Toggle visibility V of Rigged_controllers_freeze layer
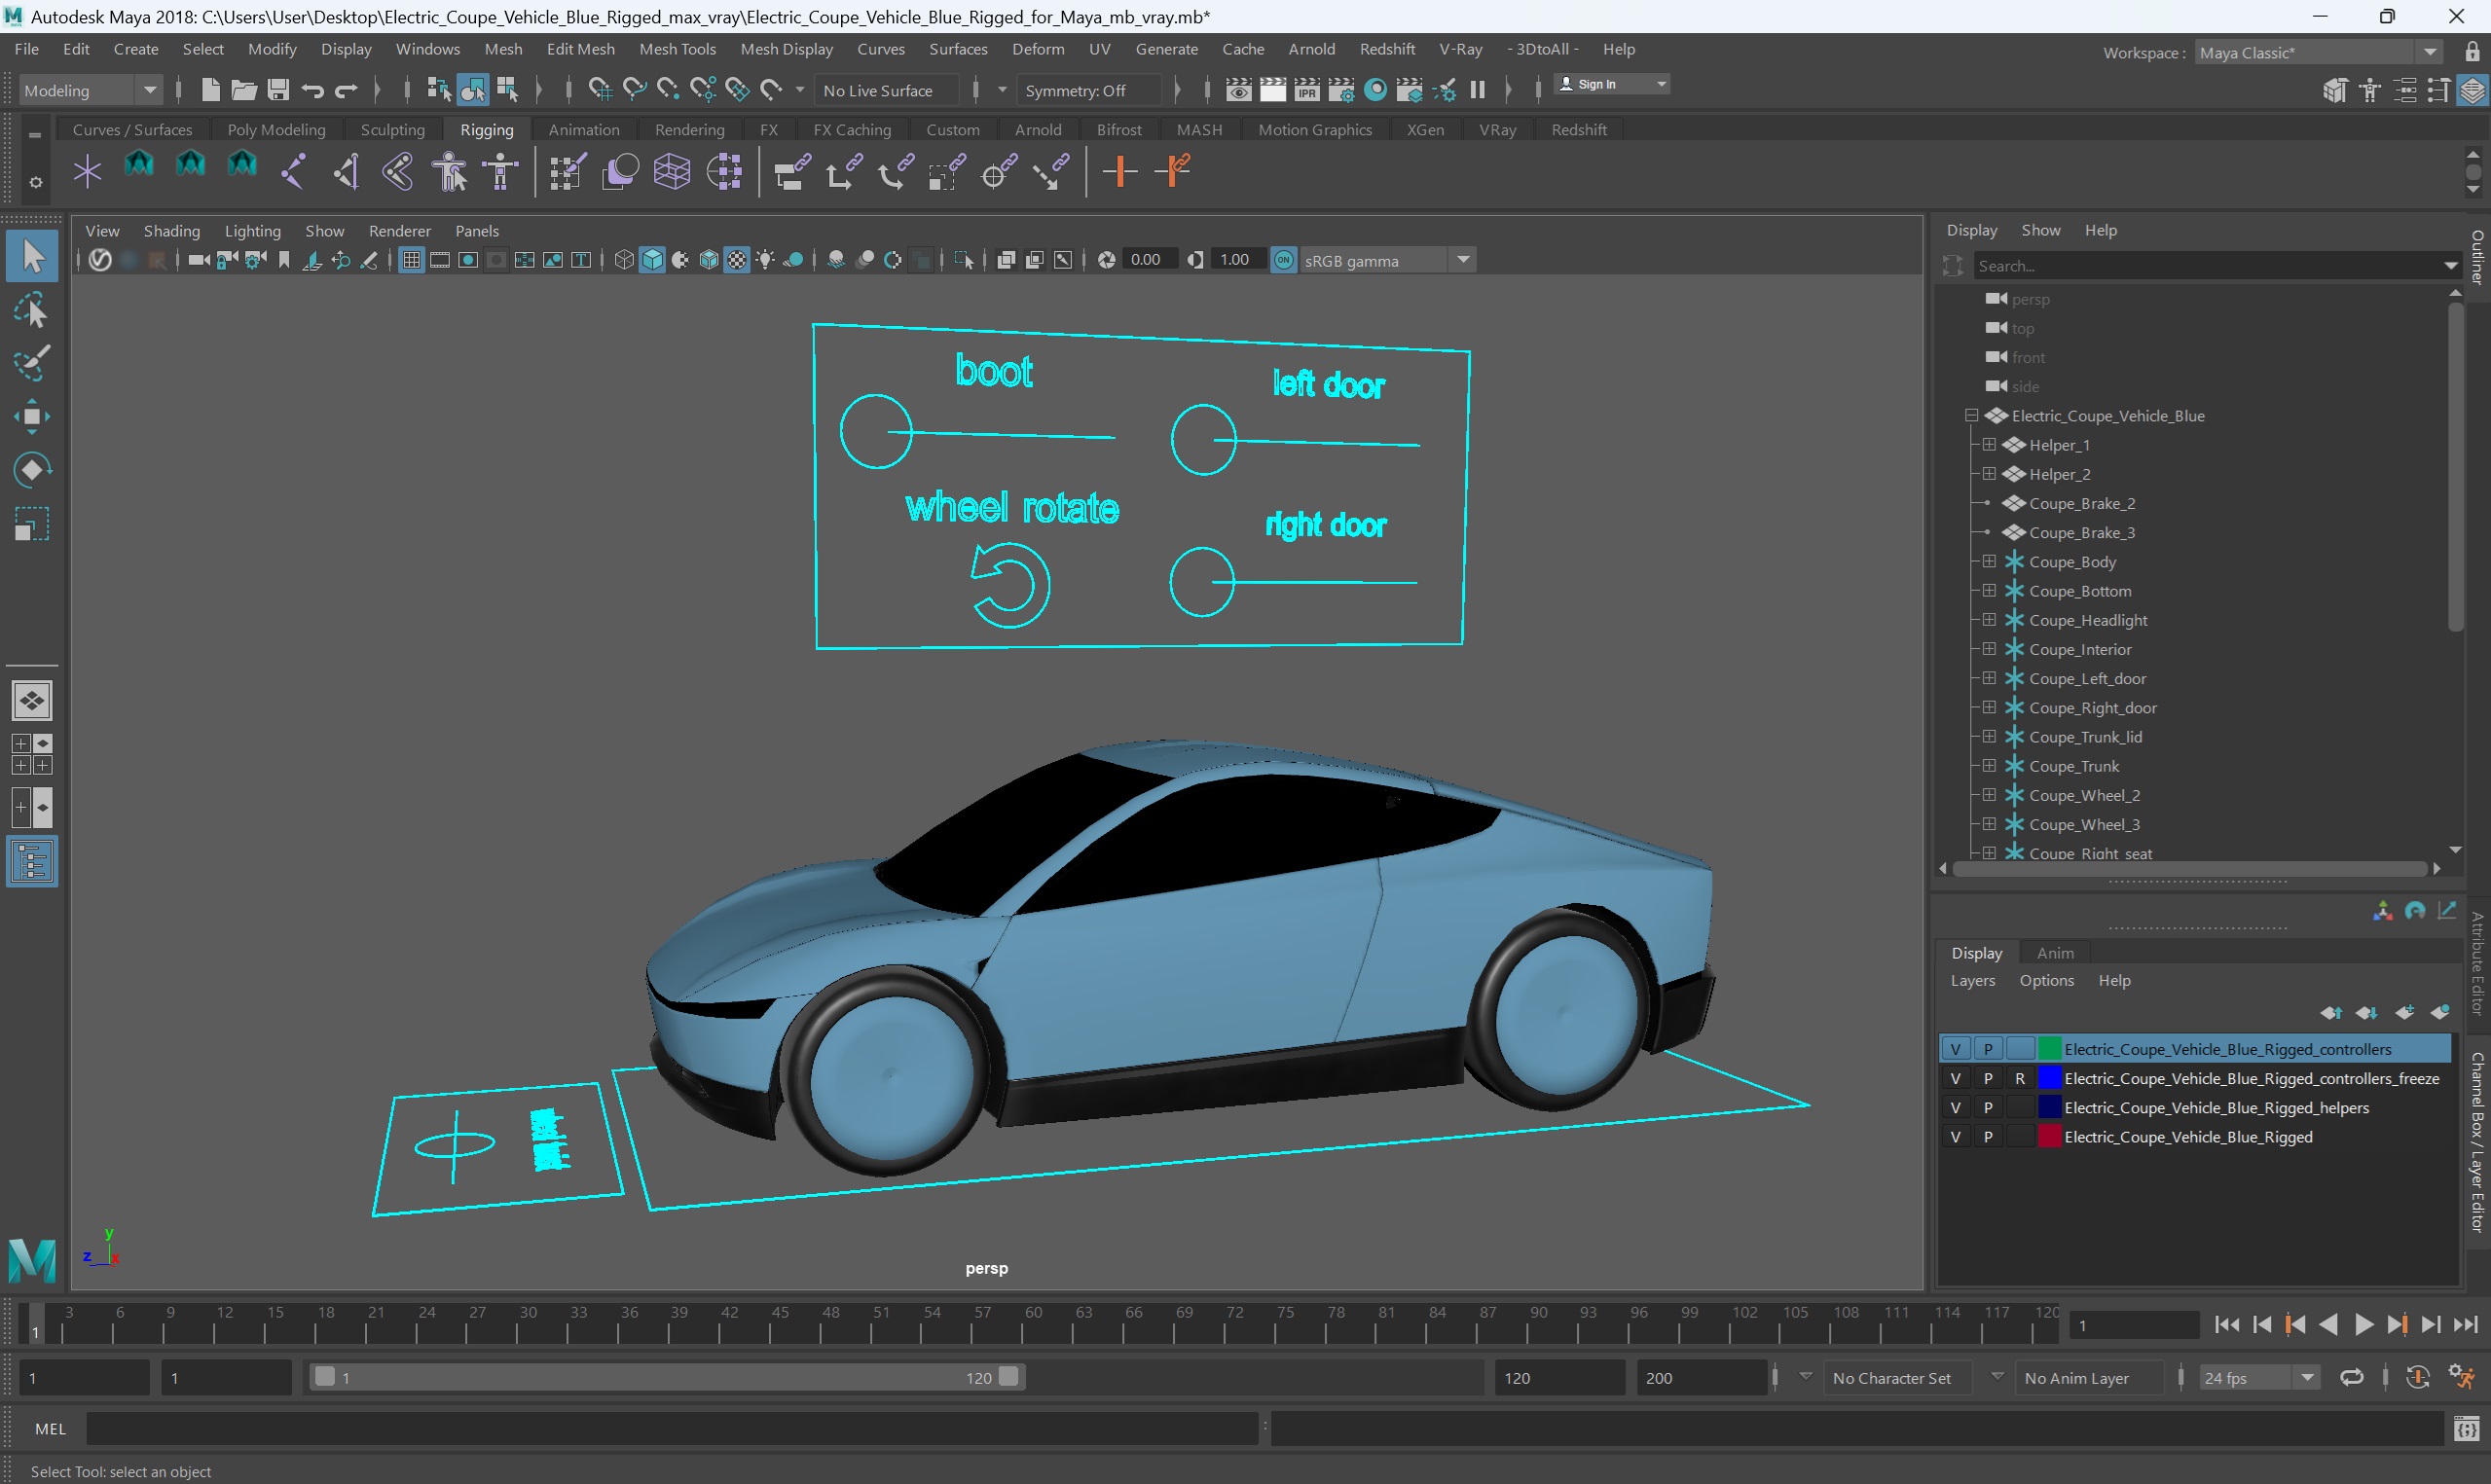This screenshot has height=1484, width=2491. click(x=1955, y=1078)
